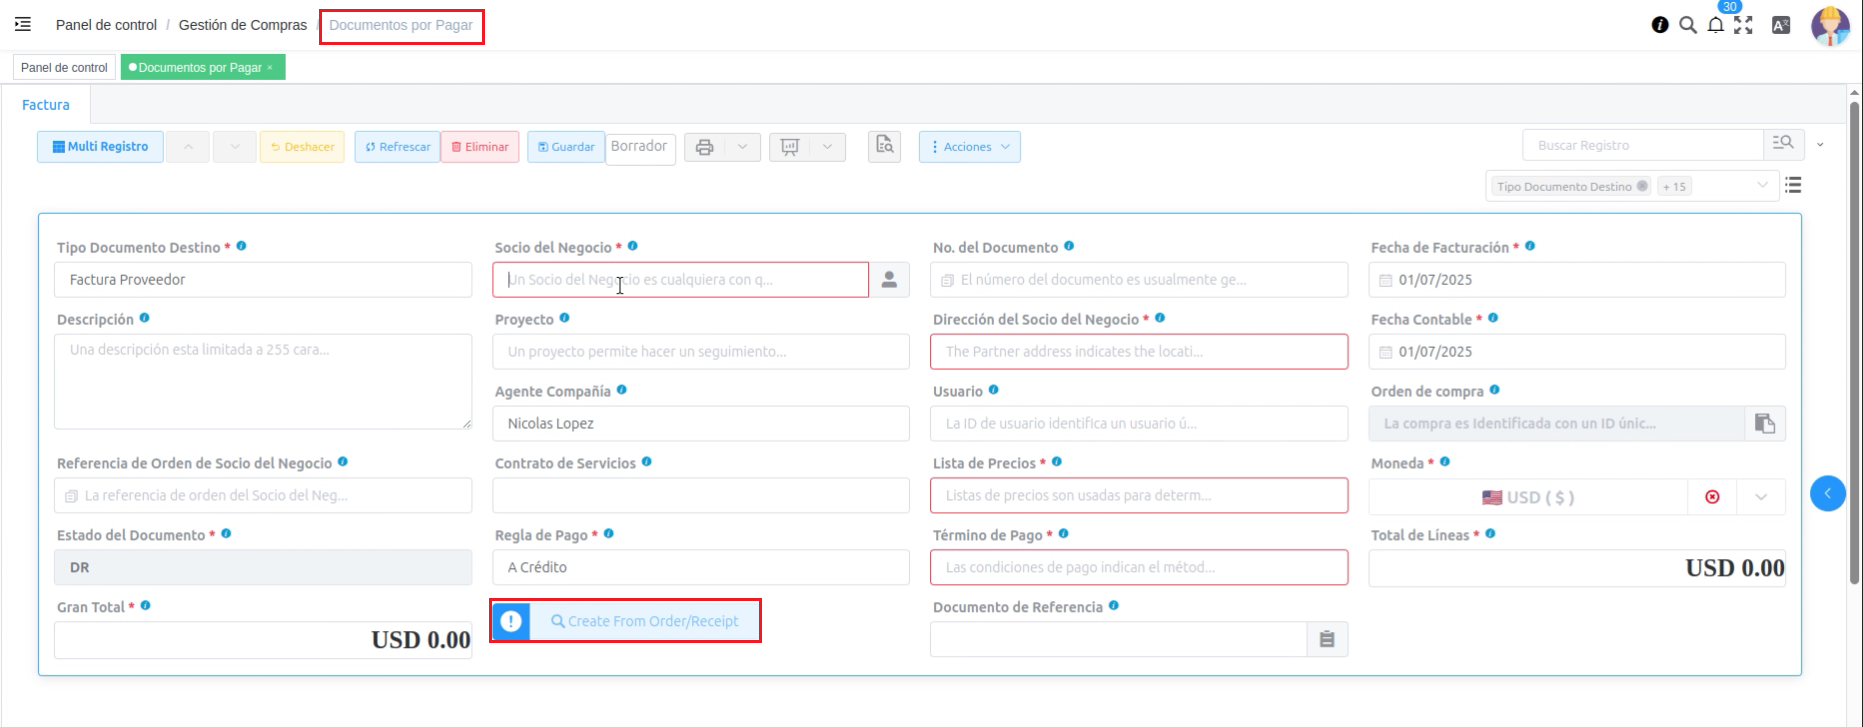Open Socio del Negocio person lookup icon

coord(889,280)
